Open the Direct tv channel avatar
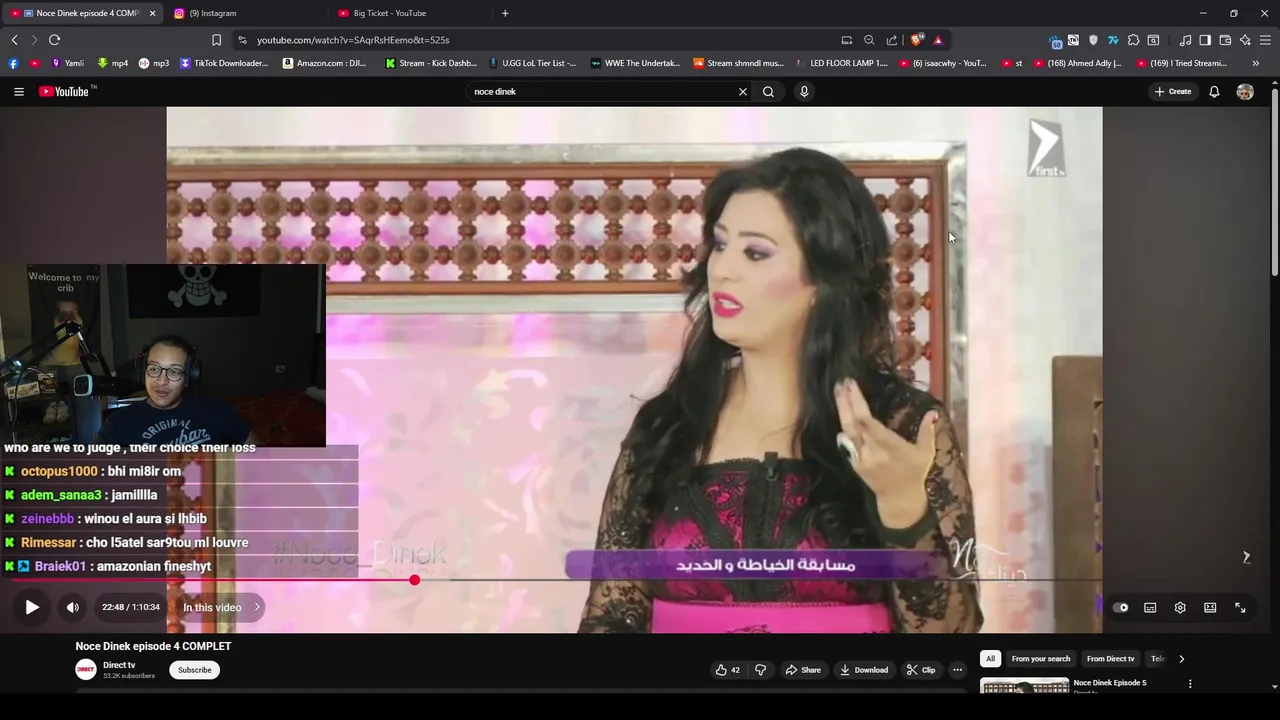1280x720 pixels. point(86,670)
